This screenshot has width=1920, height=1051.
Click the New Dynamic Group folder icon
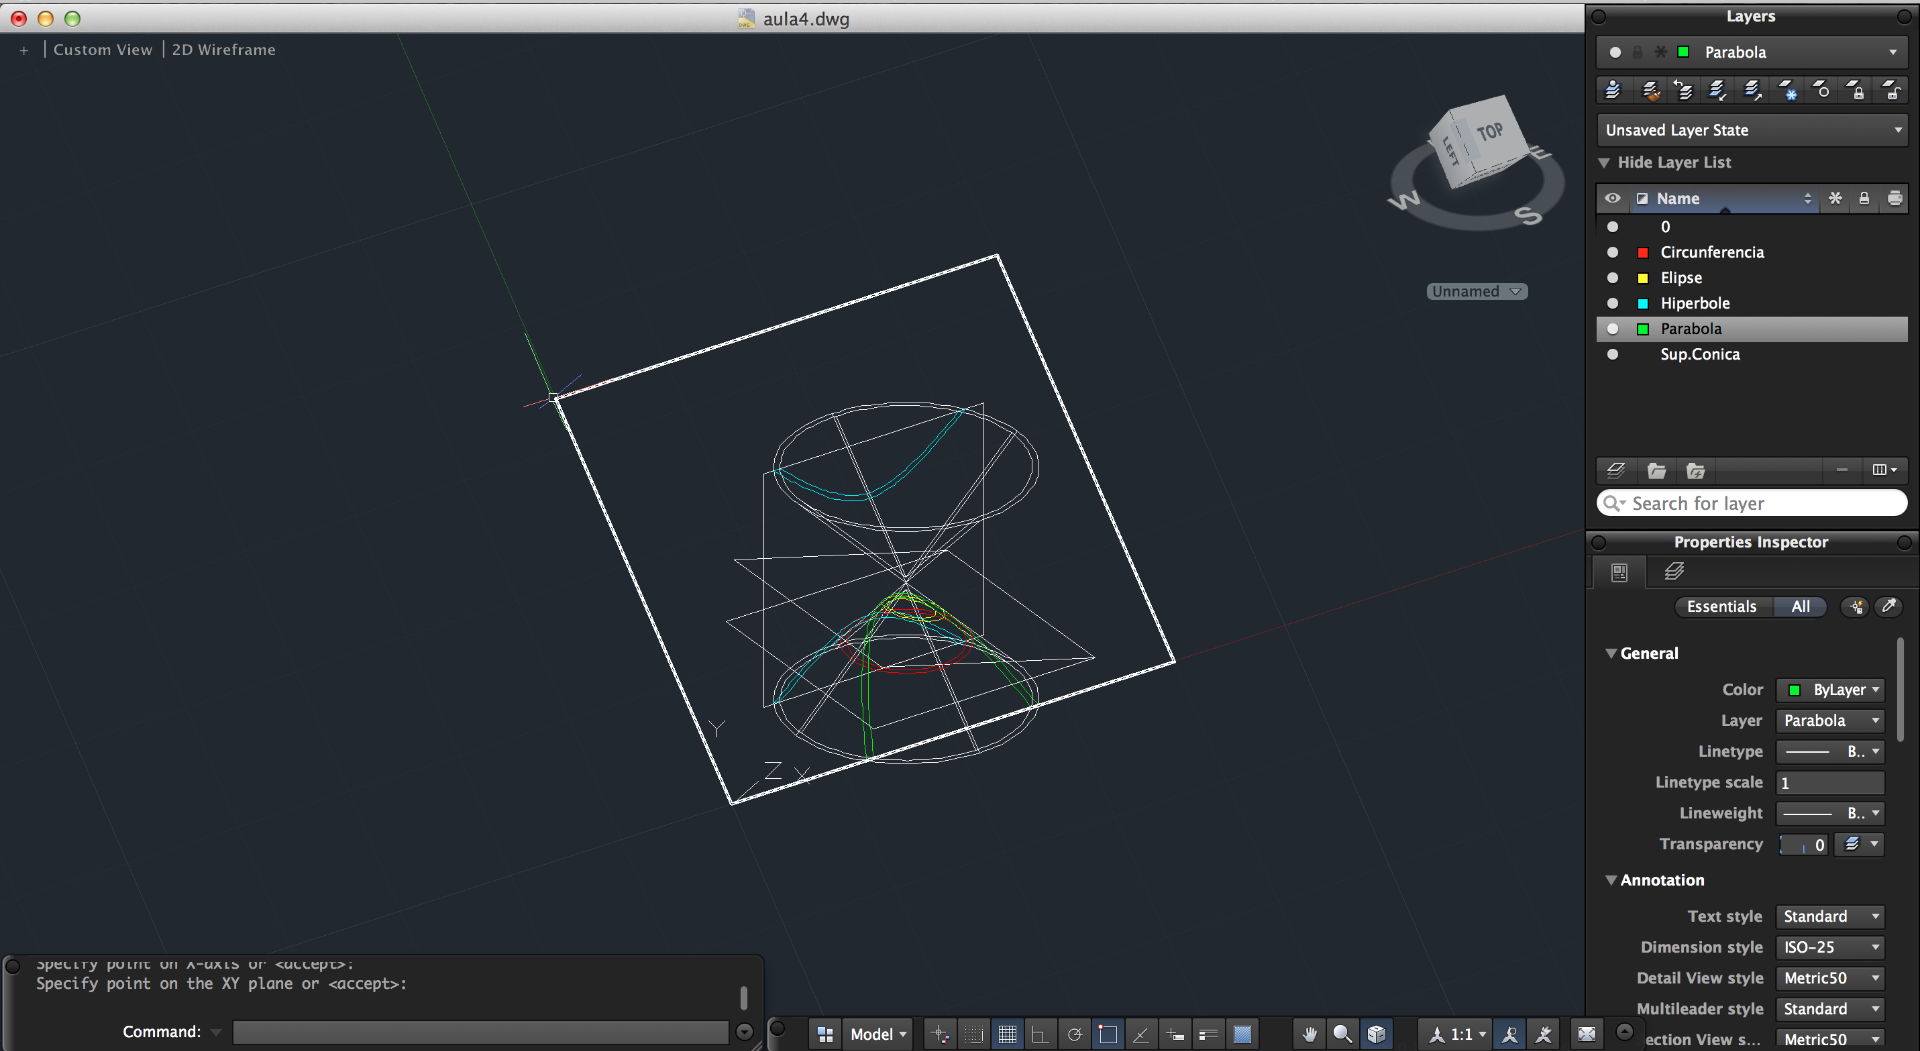1695,470
